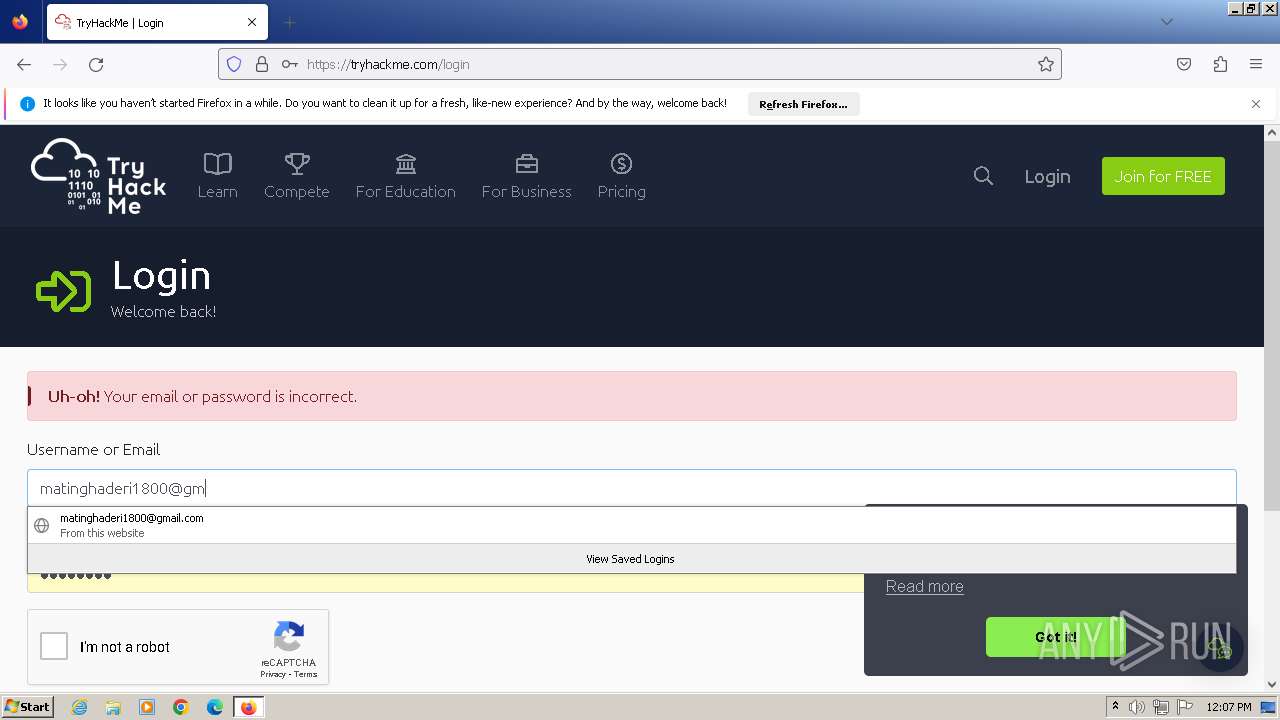The image size is (1280, 720).
Task: Click the saved password key icon
Action: click(289, 64)
